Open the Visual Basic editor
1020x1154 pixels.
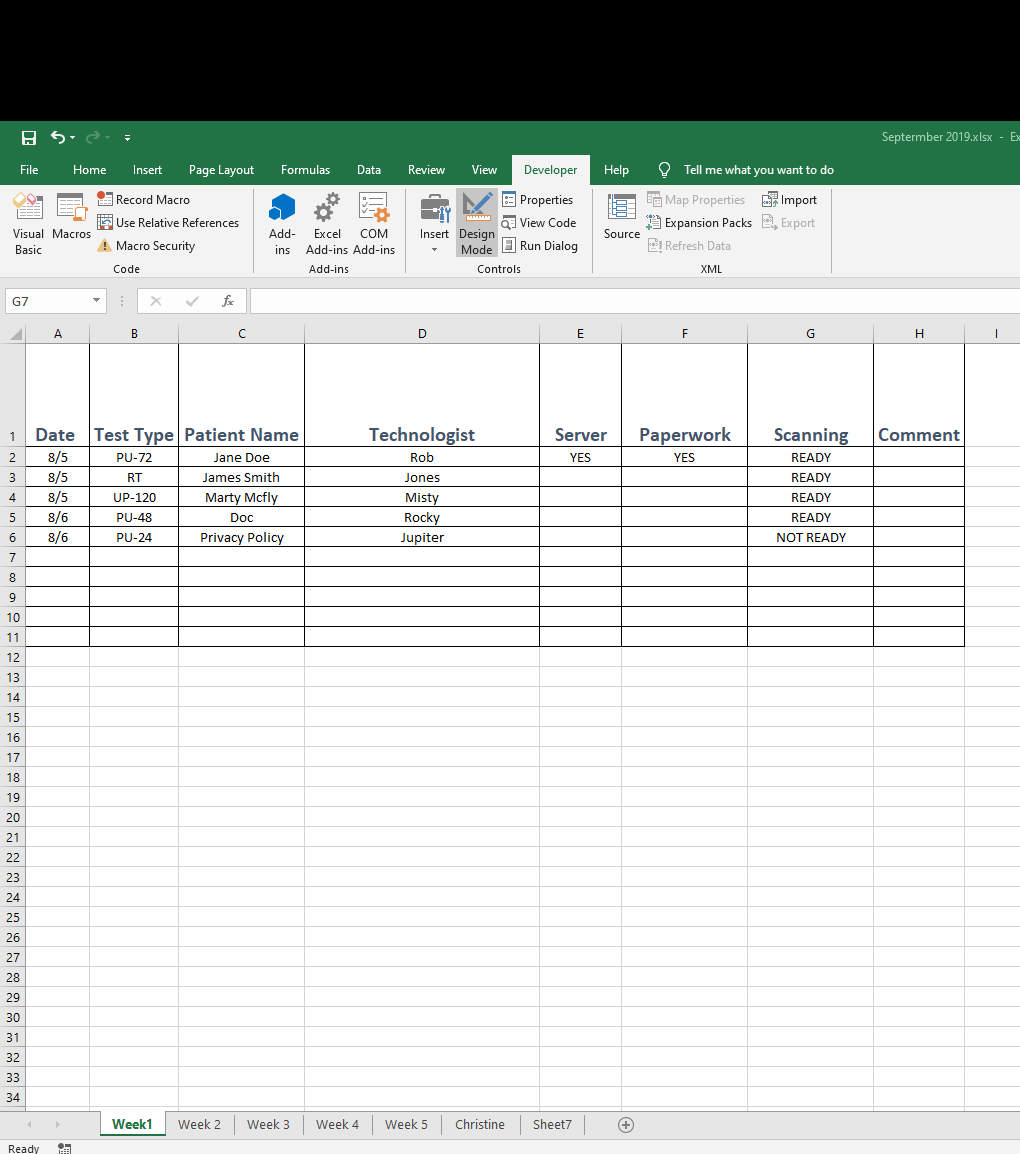pos(28,220)
